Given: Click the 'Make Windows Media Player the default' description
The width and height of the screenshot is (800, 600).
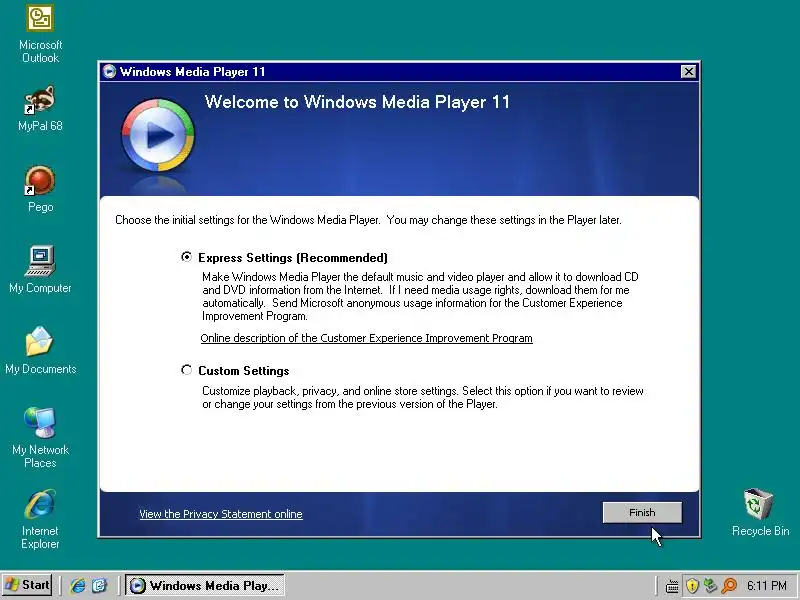Looking at the screenshot, I should tap(420, 296).
